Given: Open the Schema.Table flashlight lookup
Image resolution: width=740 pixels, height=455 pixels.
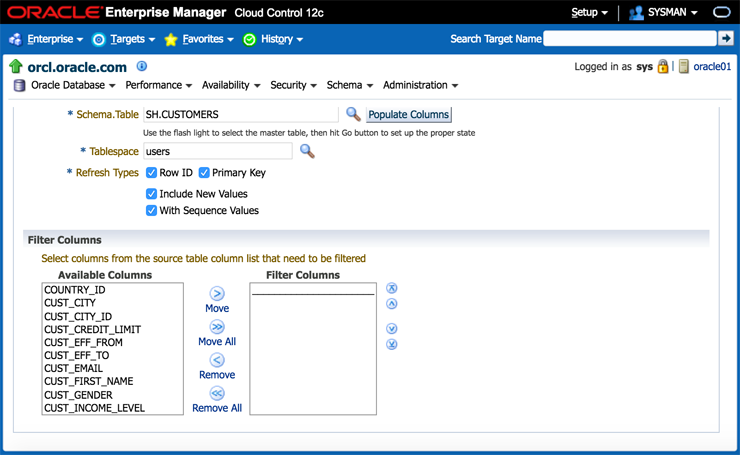Looking at the screenshot, I should [353, 114].
